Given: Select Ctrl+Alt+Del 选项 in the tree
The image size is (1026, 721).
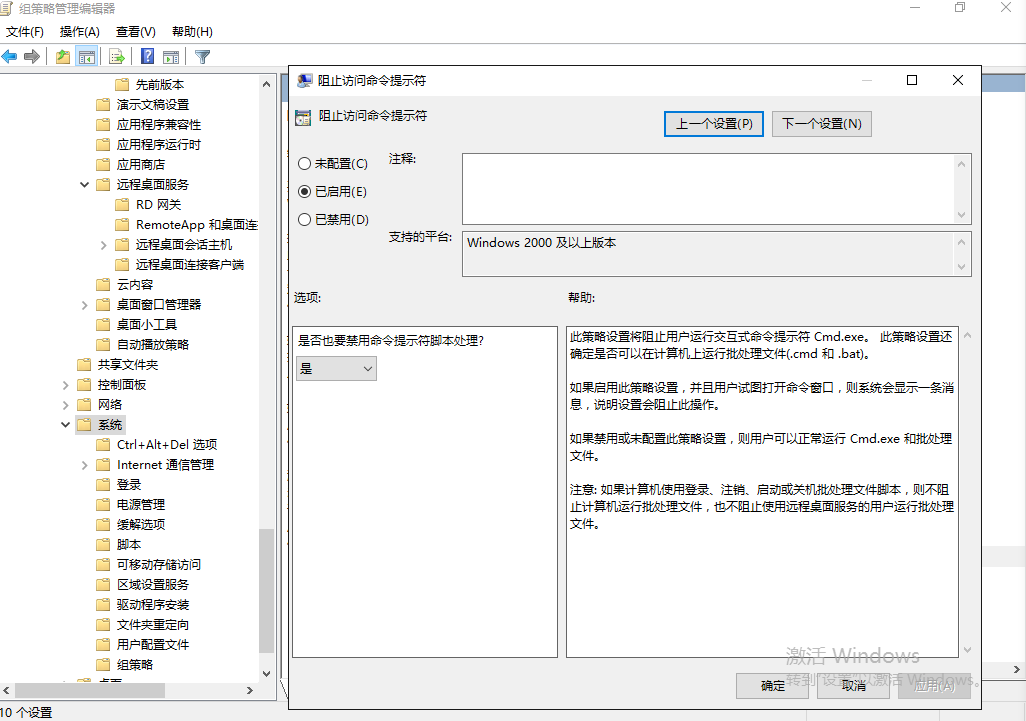Looking at the screenshot, I should tap(167, 445).
